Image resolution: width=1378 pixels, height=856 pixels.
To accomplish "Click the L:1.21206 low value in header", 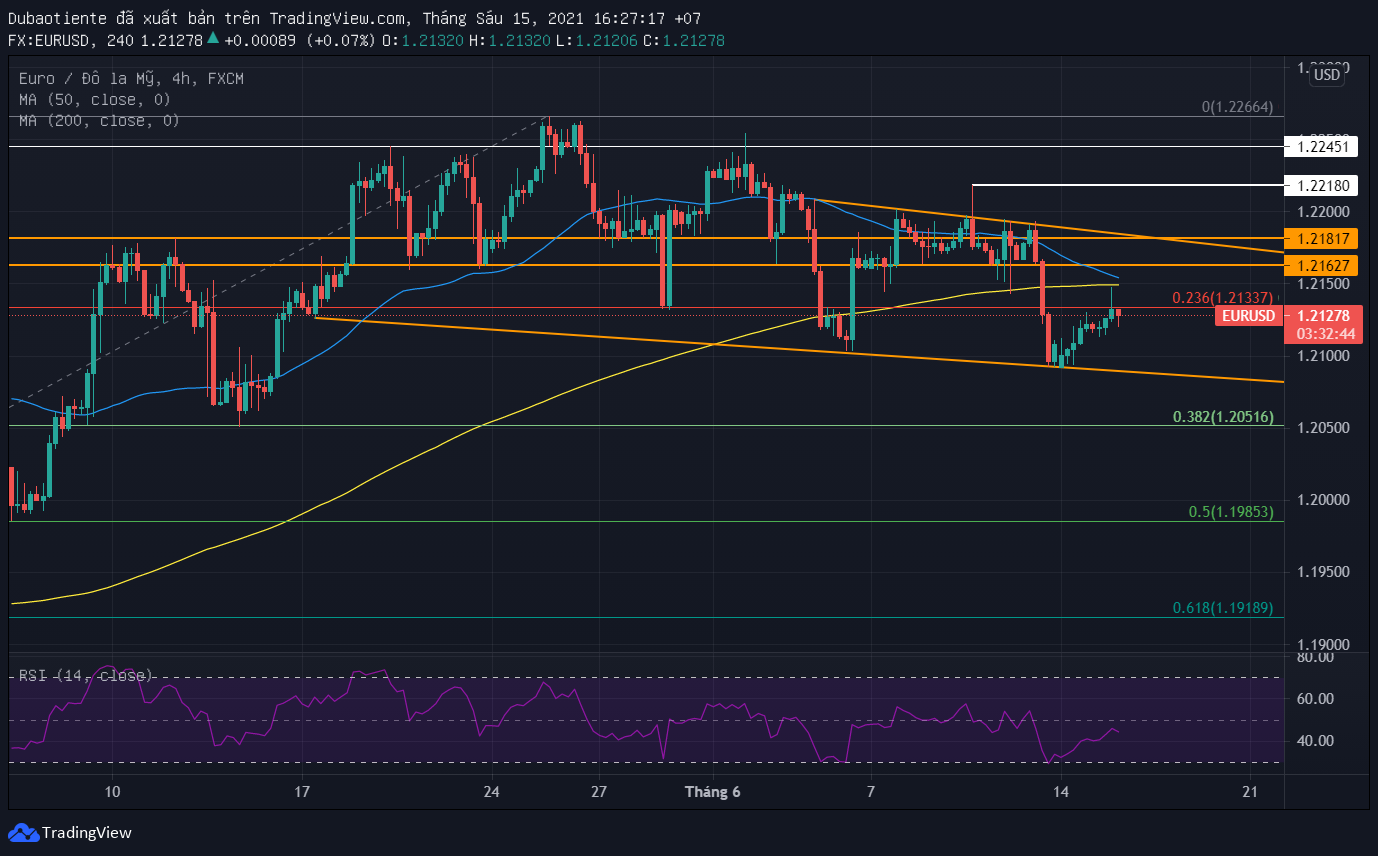I will click(597, 40).
